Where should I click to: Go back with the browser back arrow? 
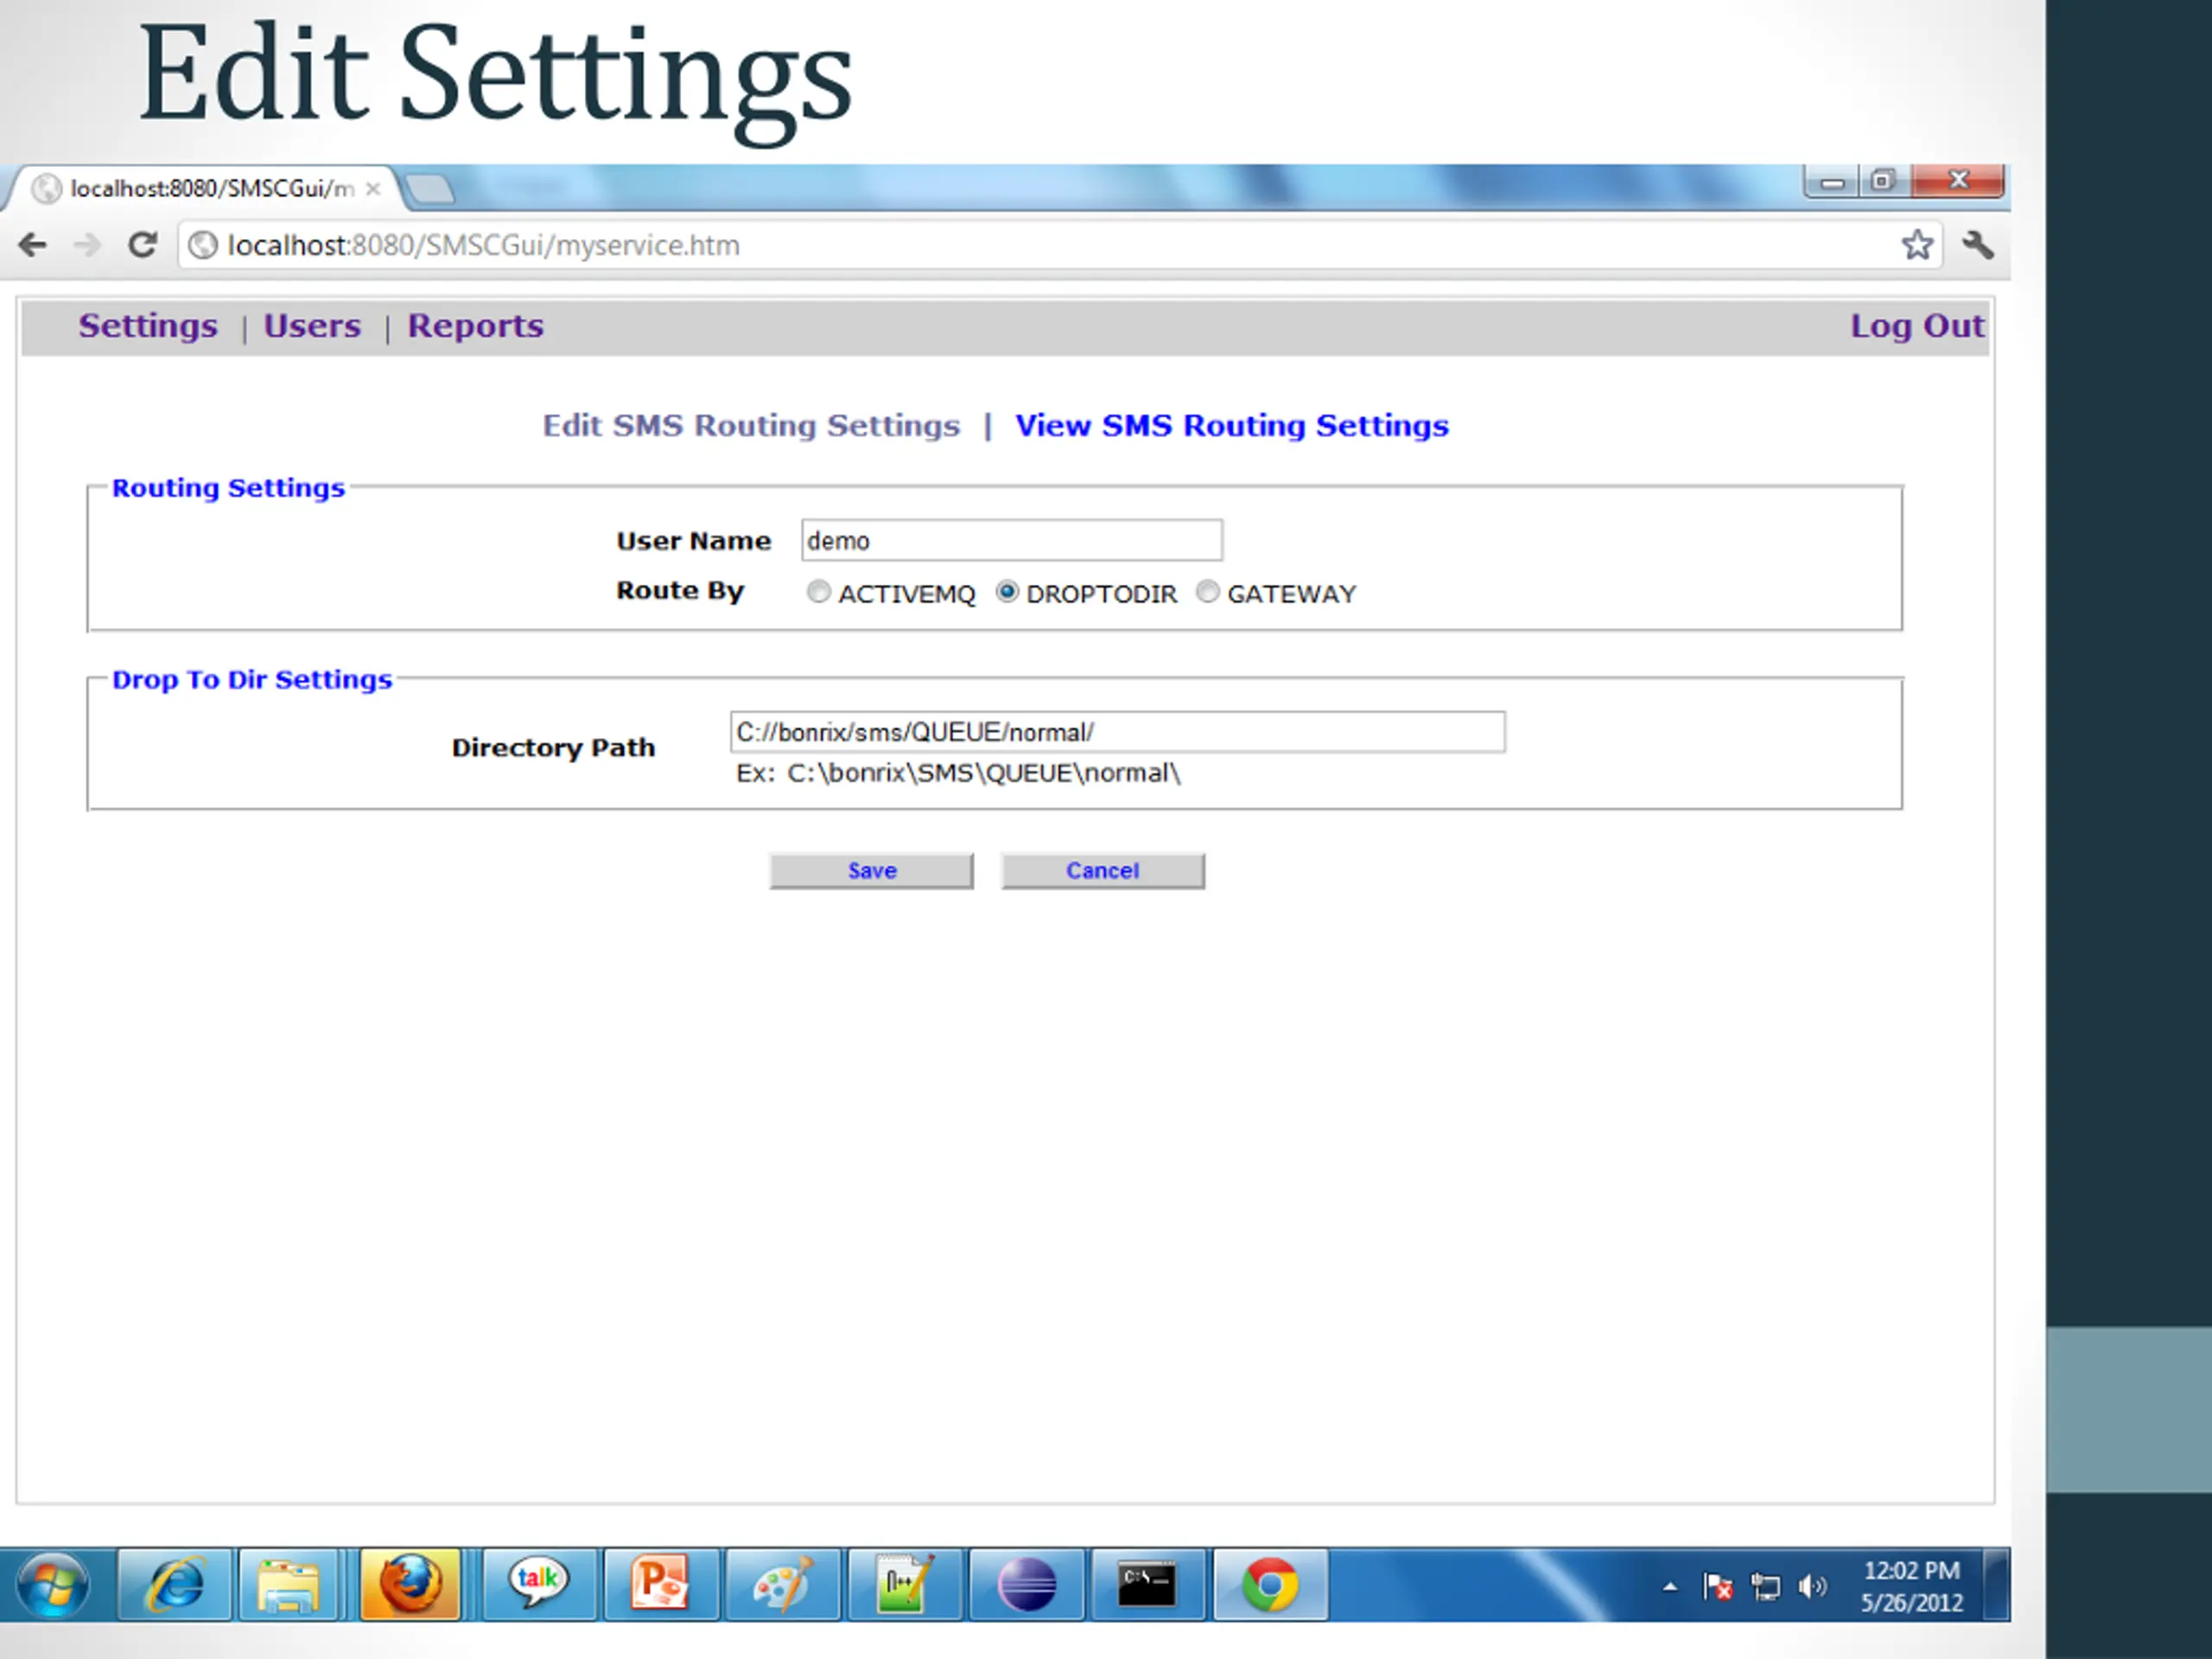33,245
